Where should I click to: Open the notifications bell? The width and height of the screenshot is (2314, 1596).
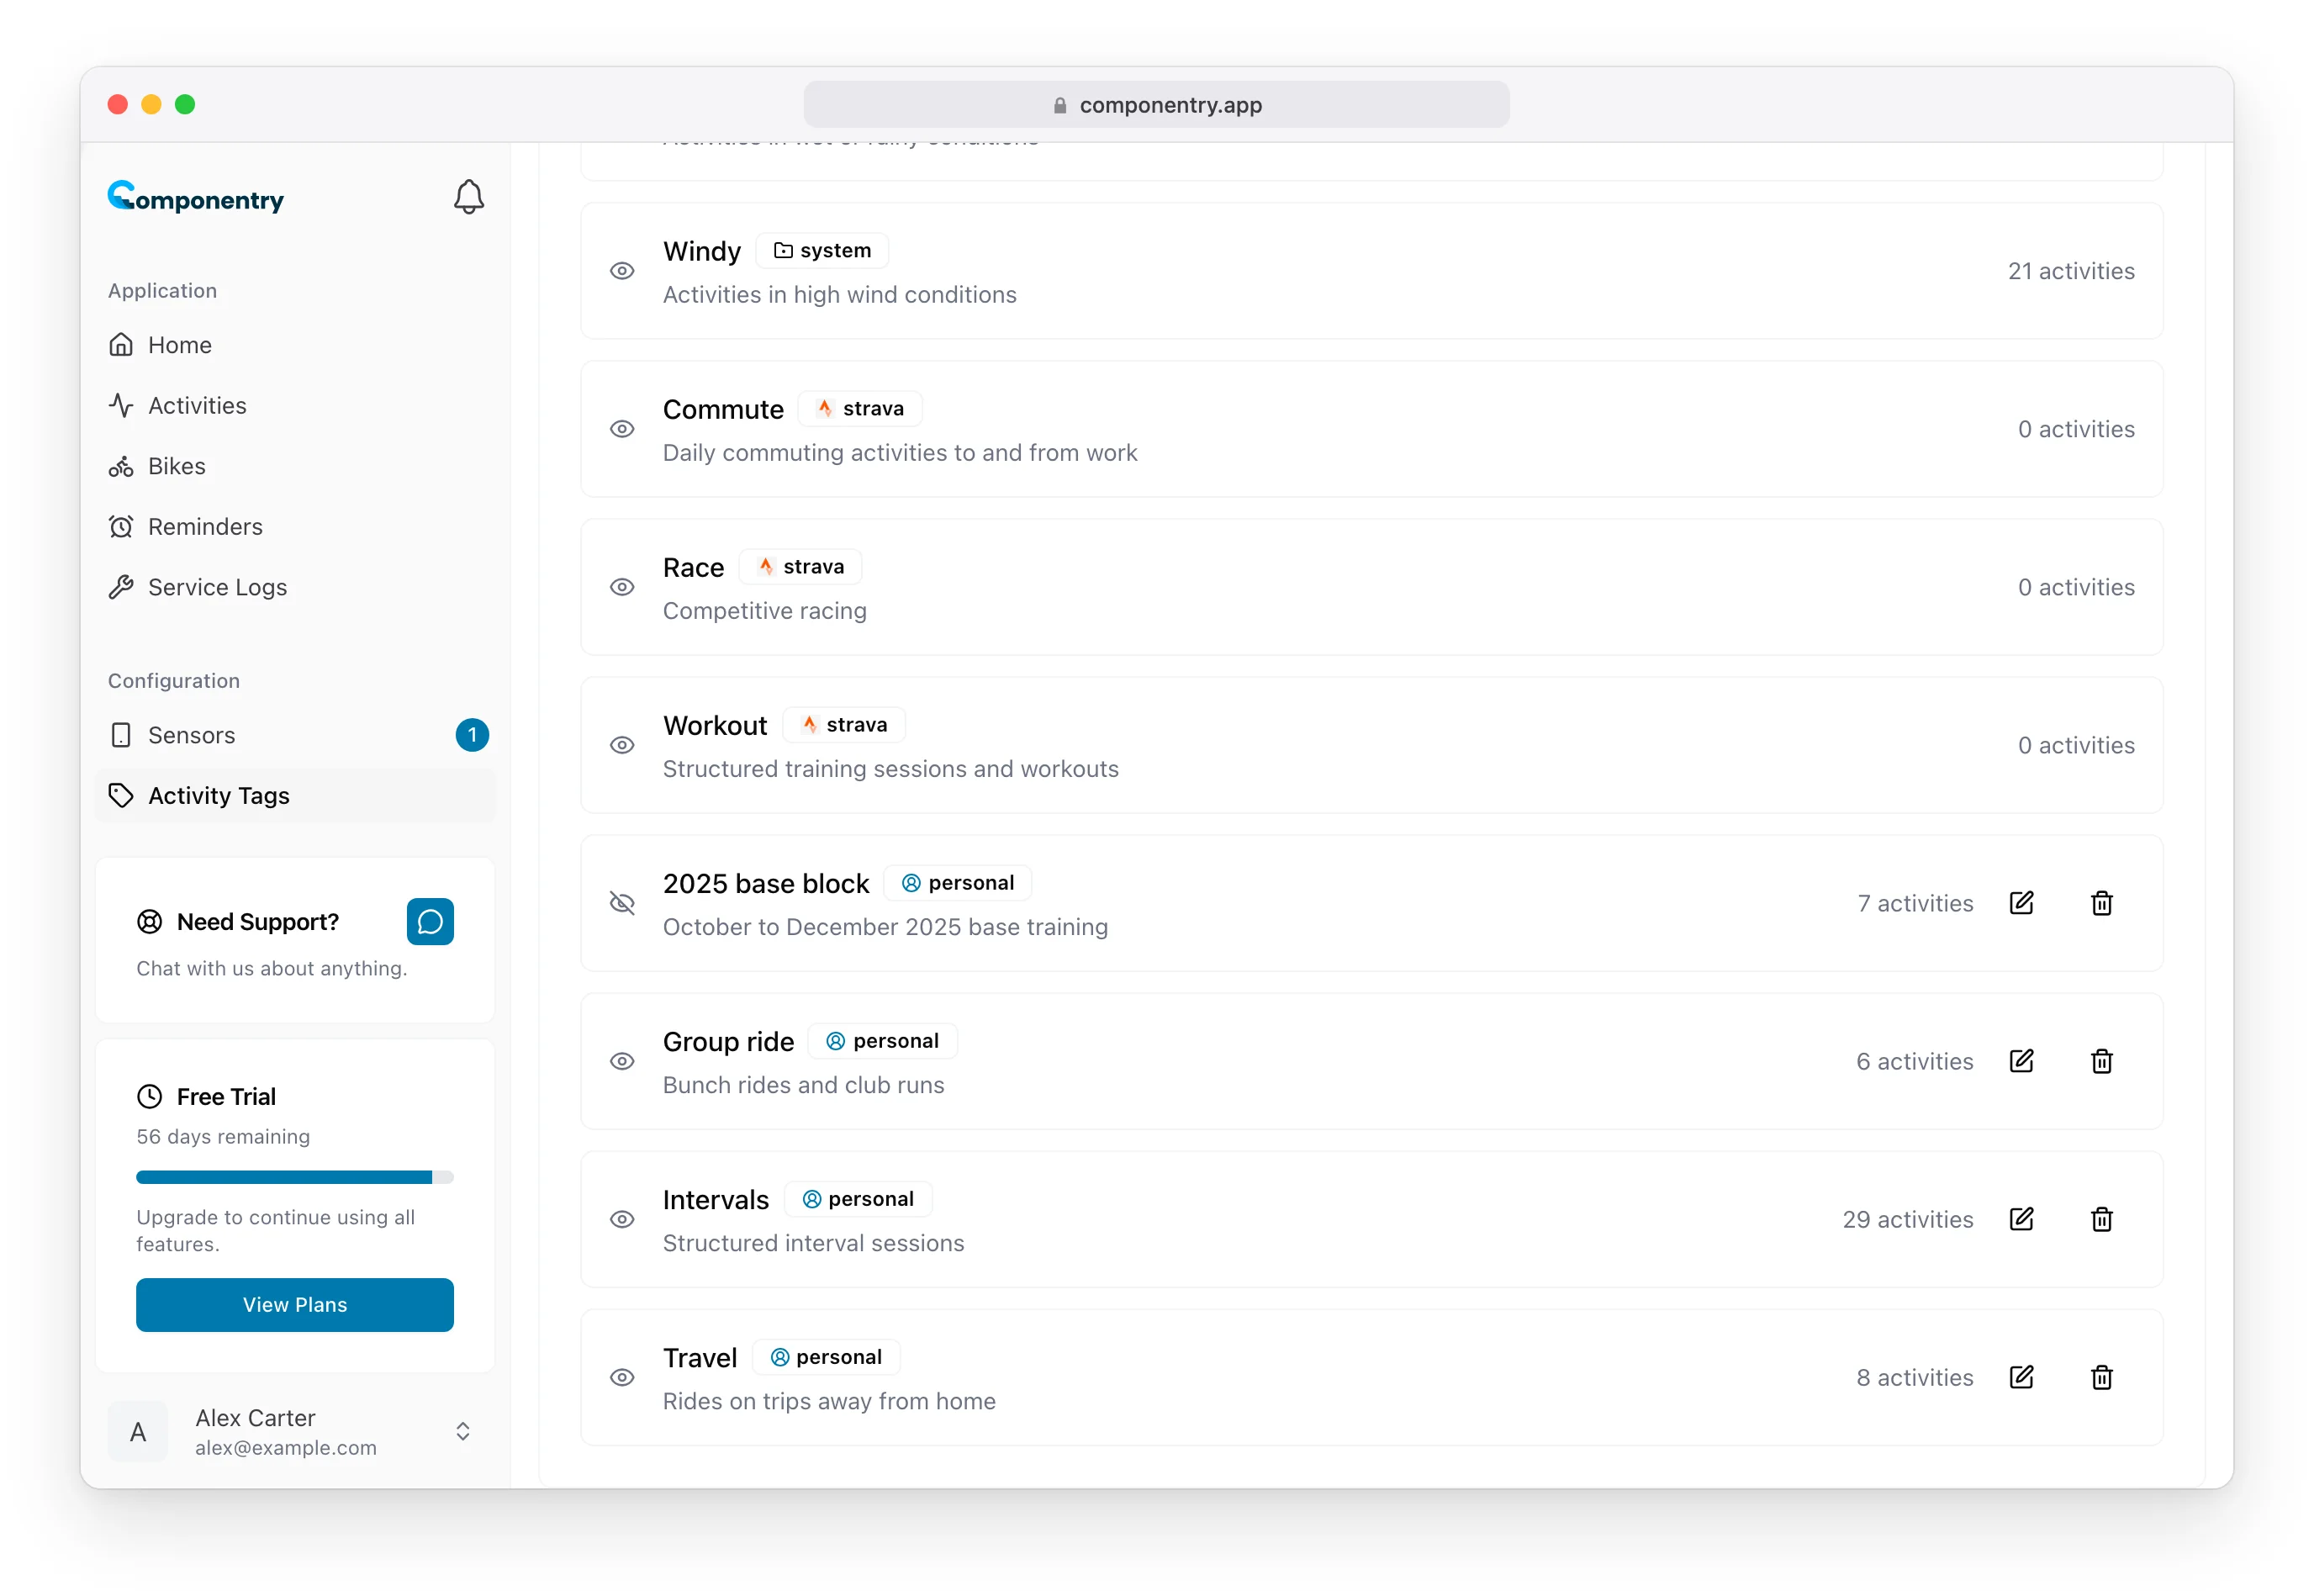[469, 197]
